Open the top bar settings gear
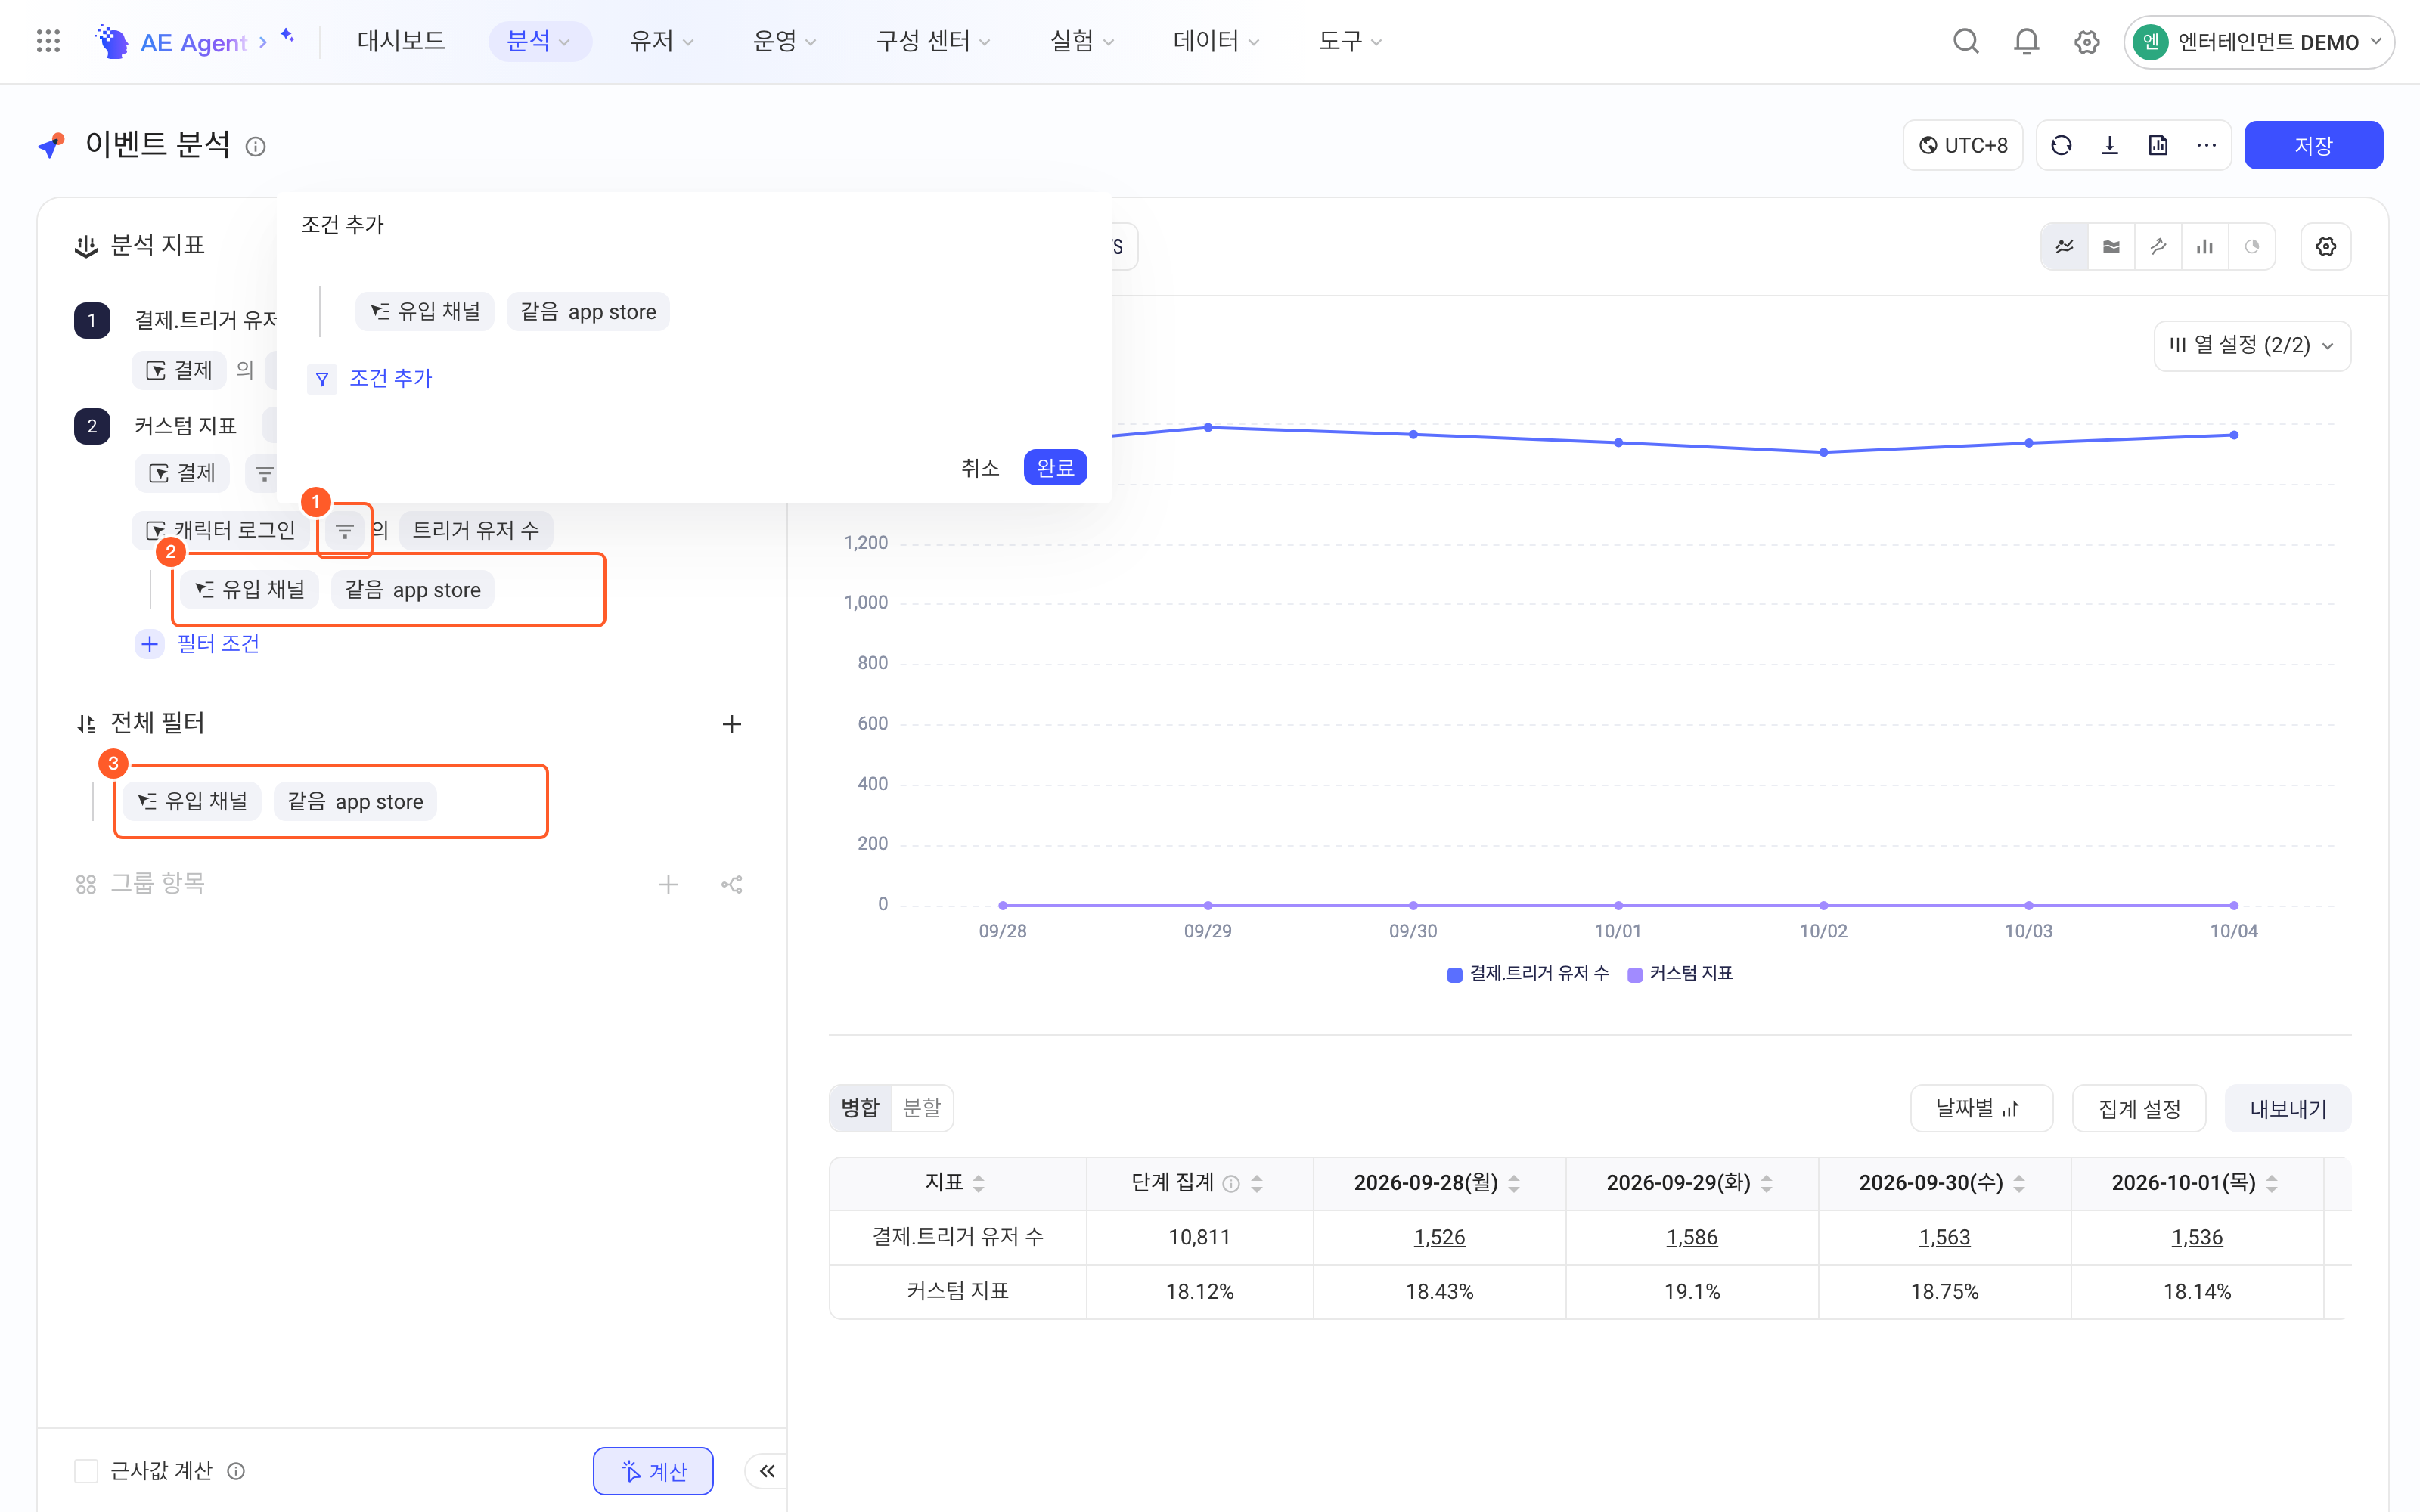2420x1512 pixels. [x=2086, y=42]
